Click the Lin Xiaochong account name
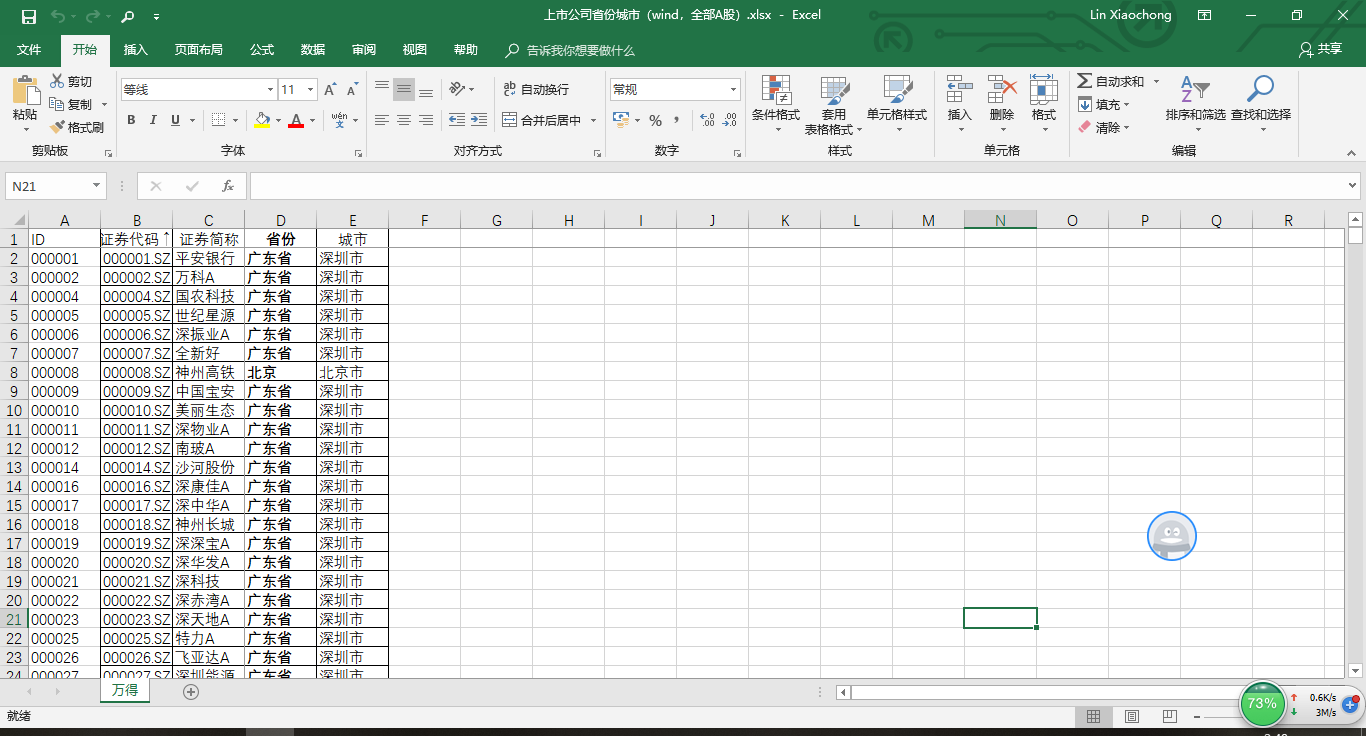Viewport: 1366px width, 736px height. [x=1130, y=15]
